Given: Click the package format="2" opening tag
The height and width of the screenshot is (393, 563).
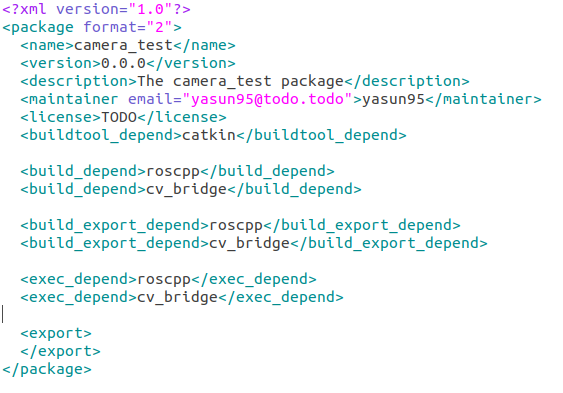Looking at the screenshot, I should click(92, 27).
